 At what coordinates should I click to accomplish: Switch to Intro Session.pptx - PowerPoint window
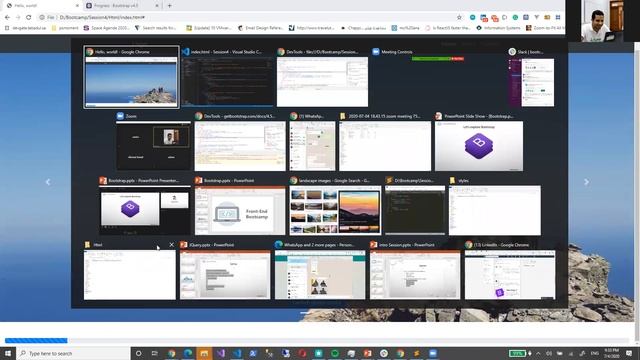click(415, 271)
